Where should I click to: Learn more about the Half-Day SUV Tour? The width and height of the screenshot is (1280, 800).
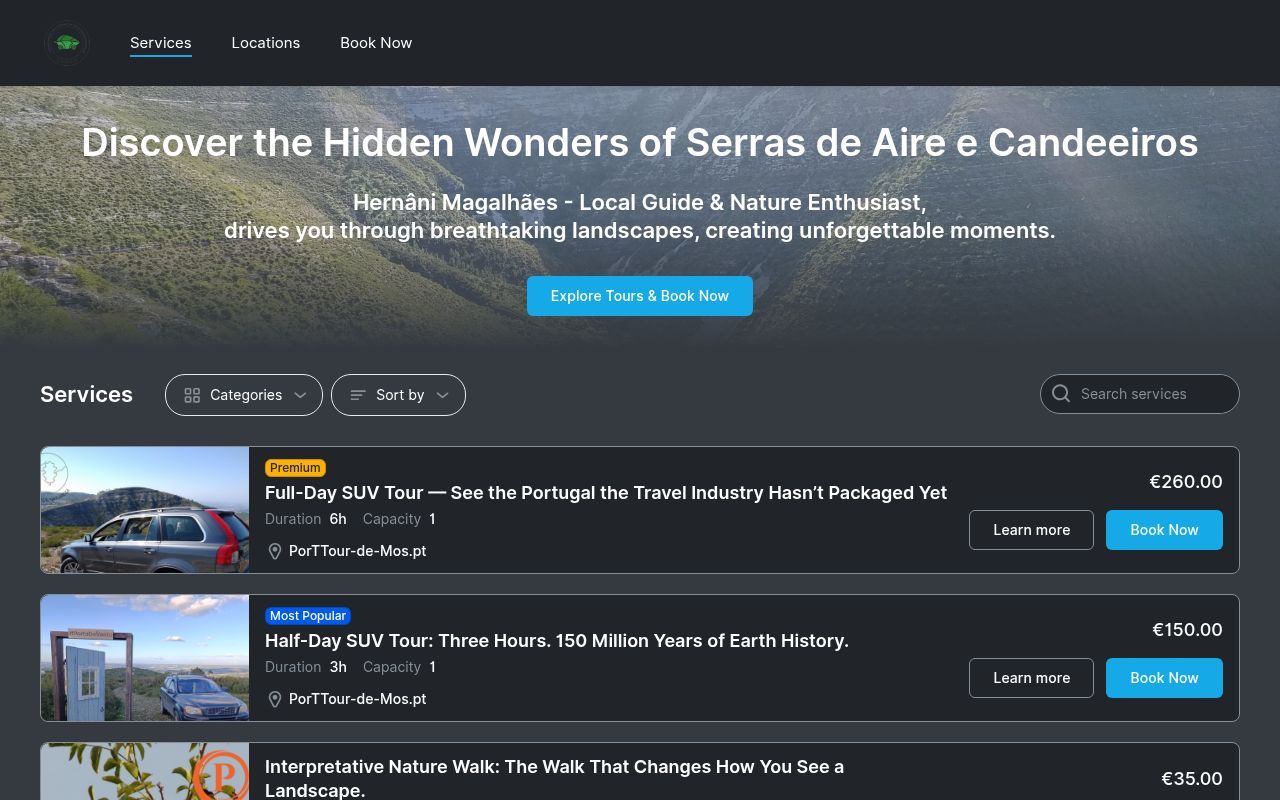tap(1031, 678)
